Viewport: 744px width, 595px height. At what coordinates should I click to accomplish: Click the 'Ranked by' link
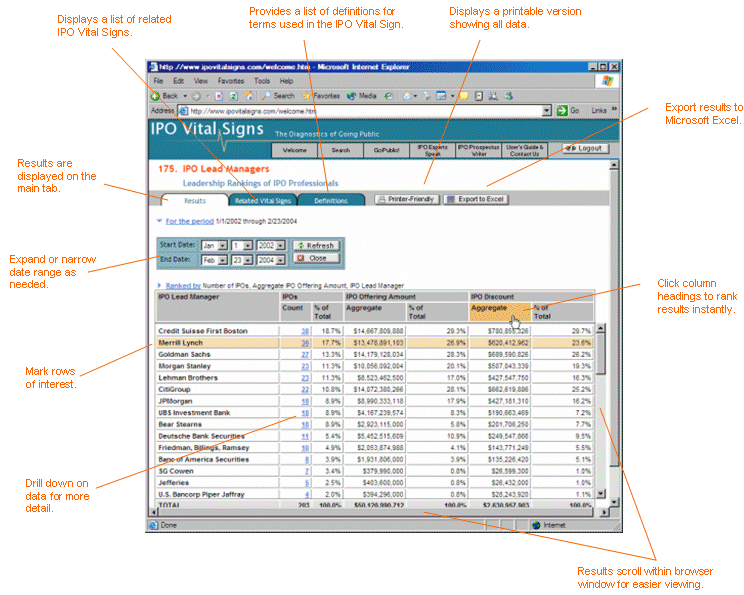coord(183,286)
